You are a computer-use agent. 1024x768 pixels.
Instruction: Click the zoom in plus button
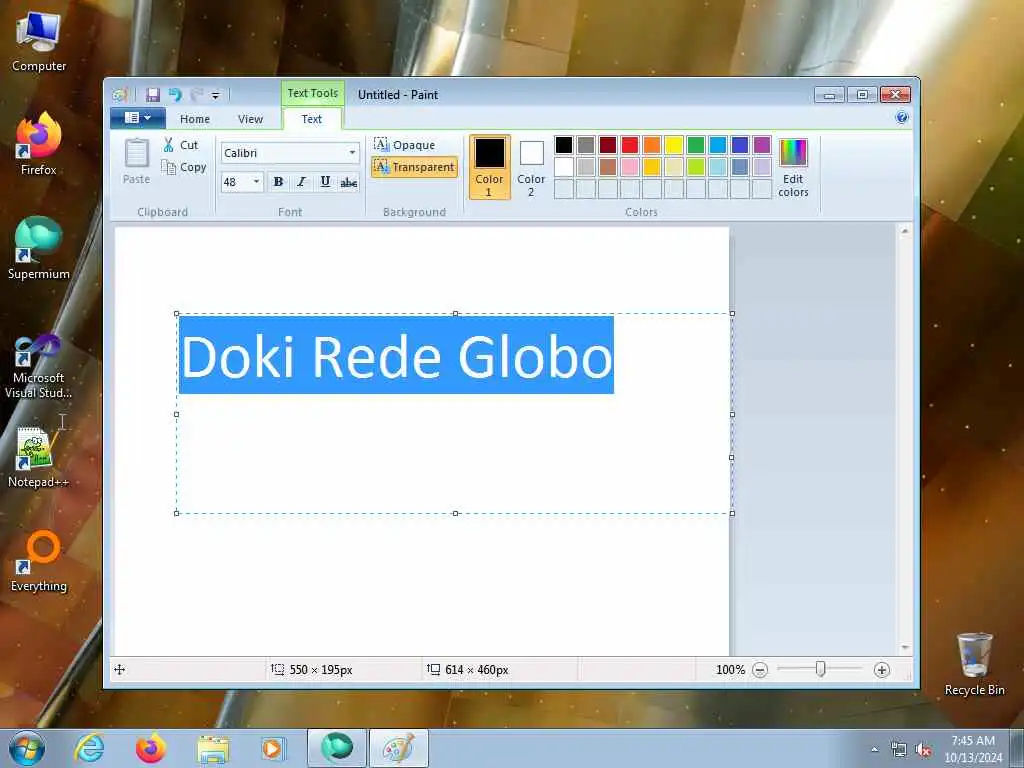(882, 670)
